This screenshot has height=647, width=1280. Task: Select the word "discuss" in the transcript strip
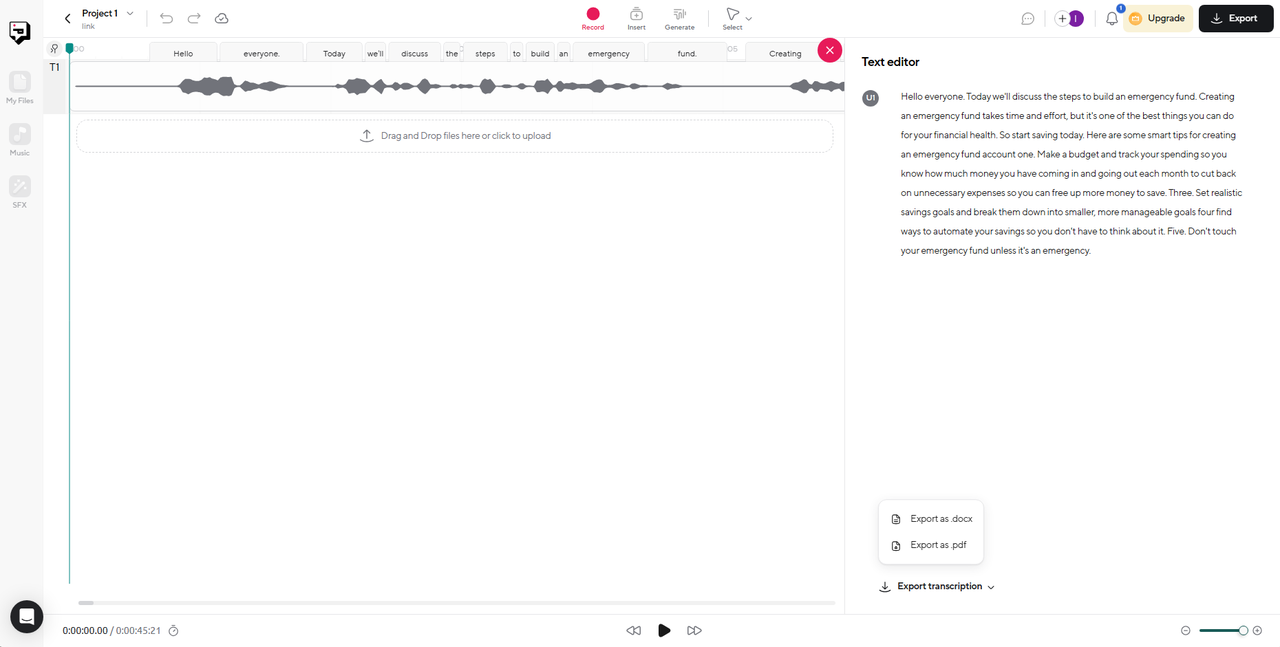pos(414,53)
